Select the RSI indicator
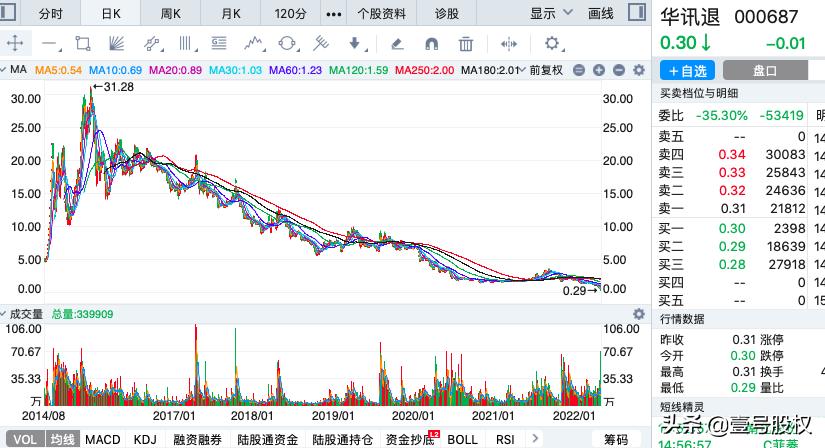 505,439
